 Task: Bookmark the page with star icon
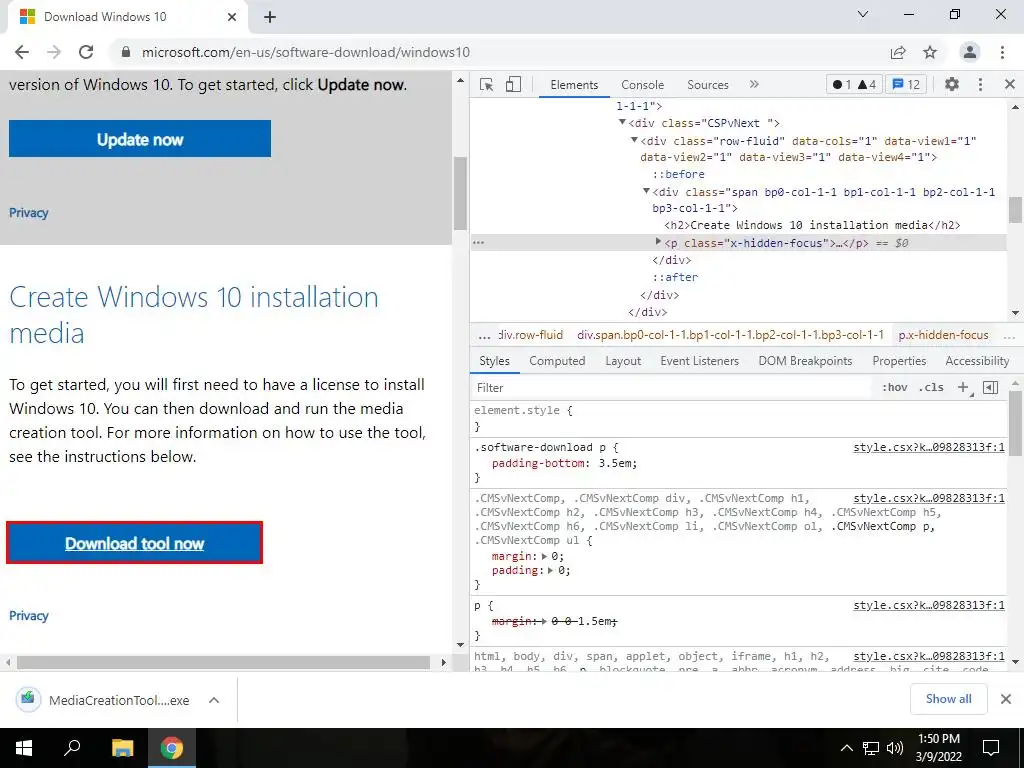click(x=930, y=52)
